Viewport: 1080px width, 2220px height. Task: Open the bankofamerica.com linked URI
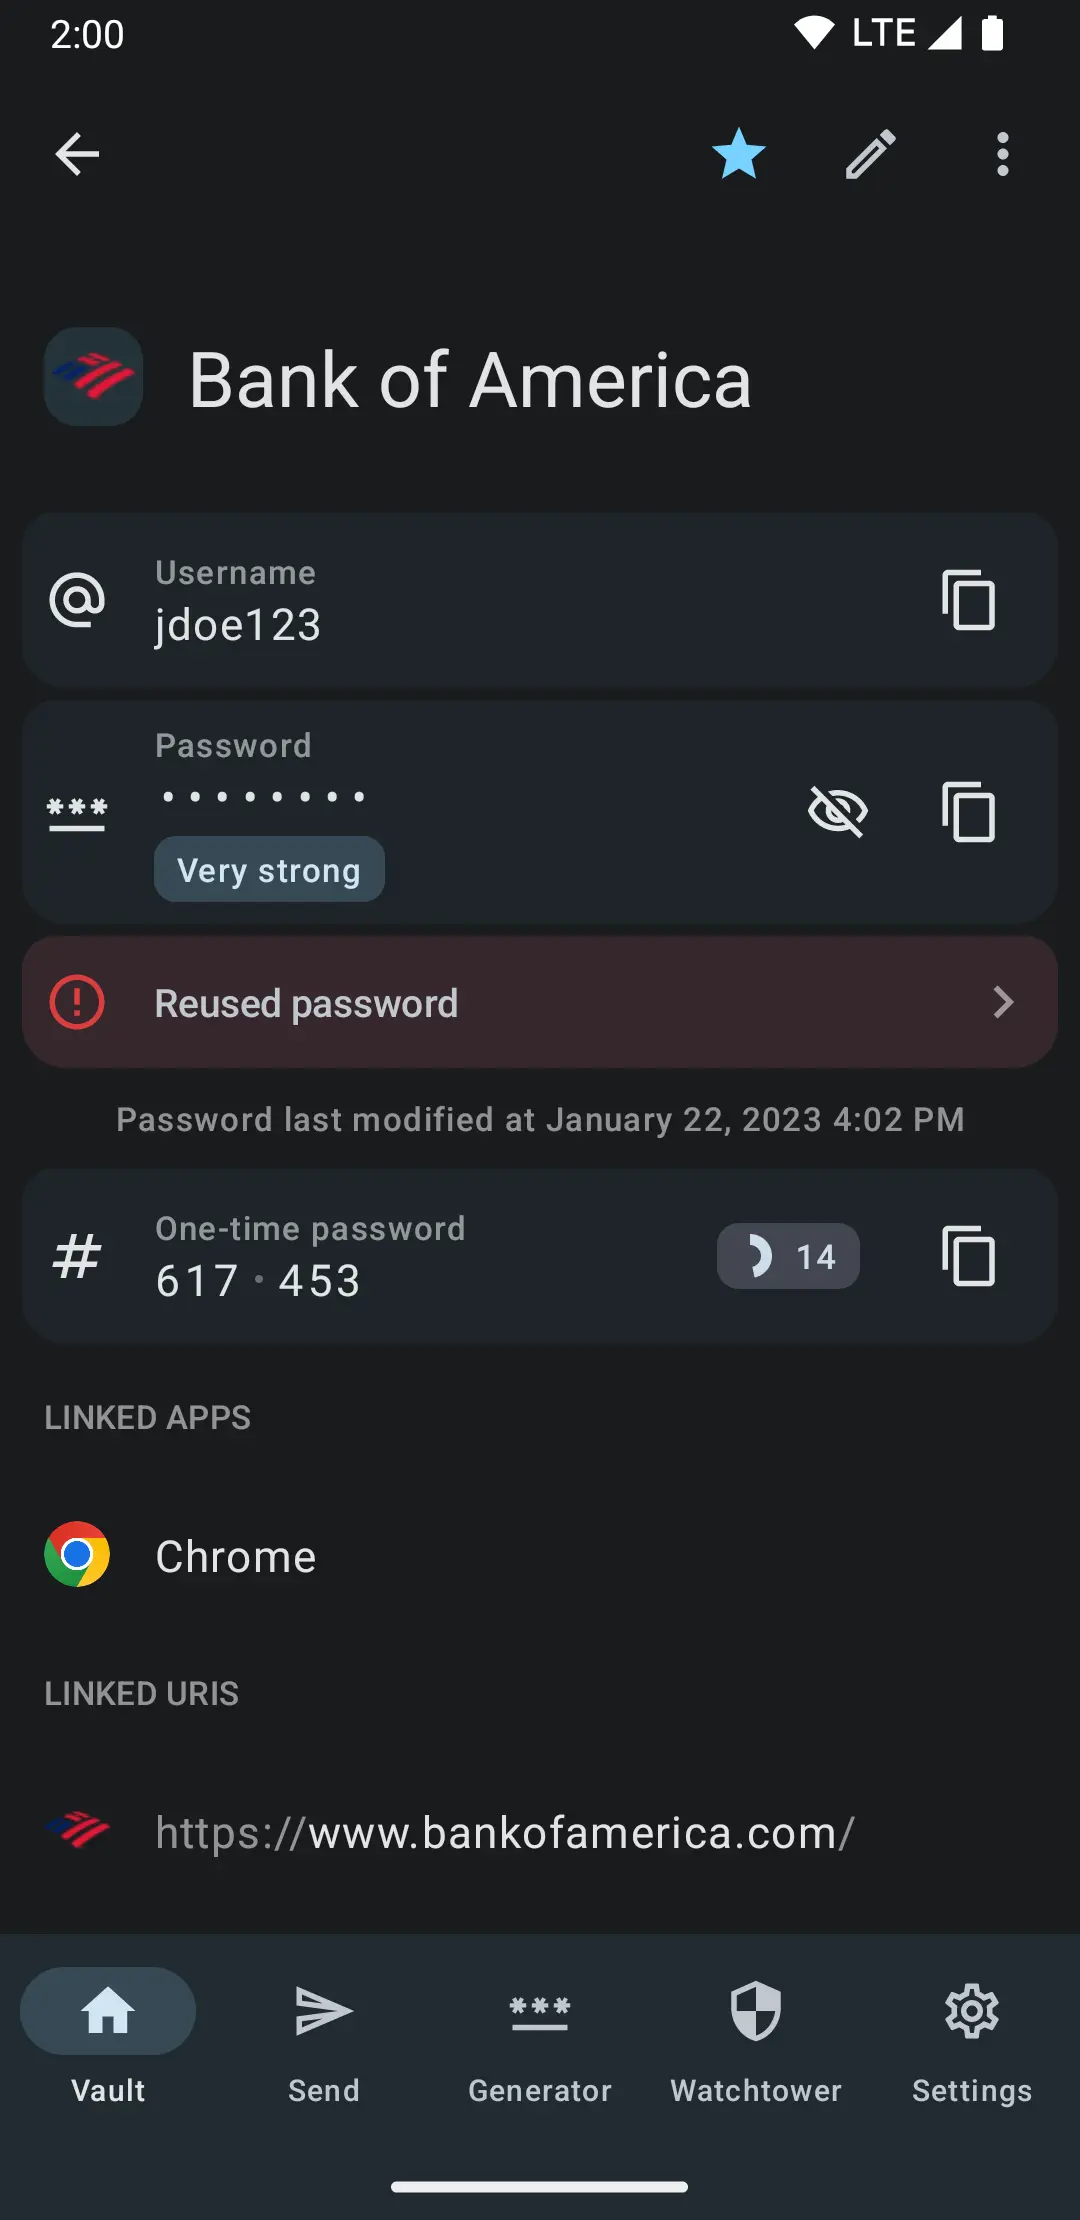click(x=505, y=1832)
